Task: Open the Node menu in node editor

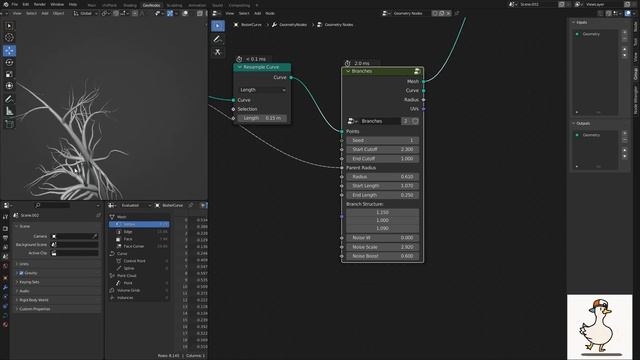Action: [270, 13]
